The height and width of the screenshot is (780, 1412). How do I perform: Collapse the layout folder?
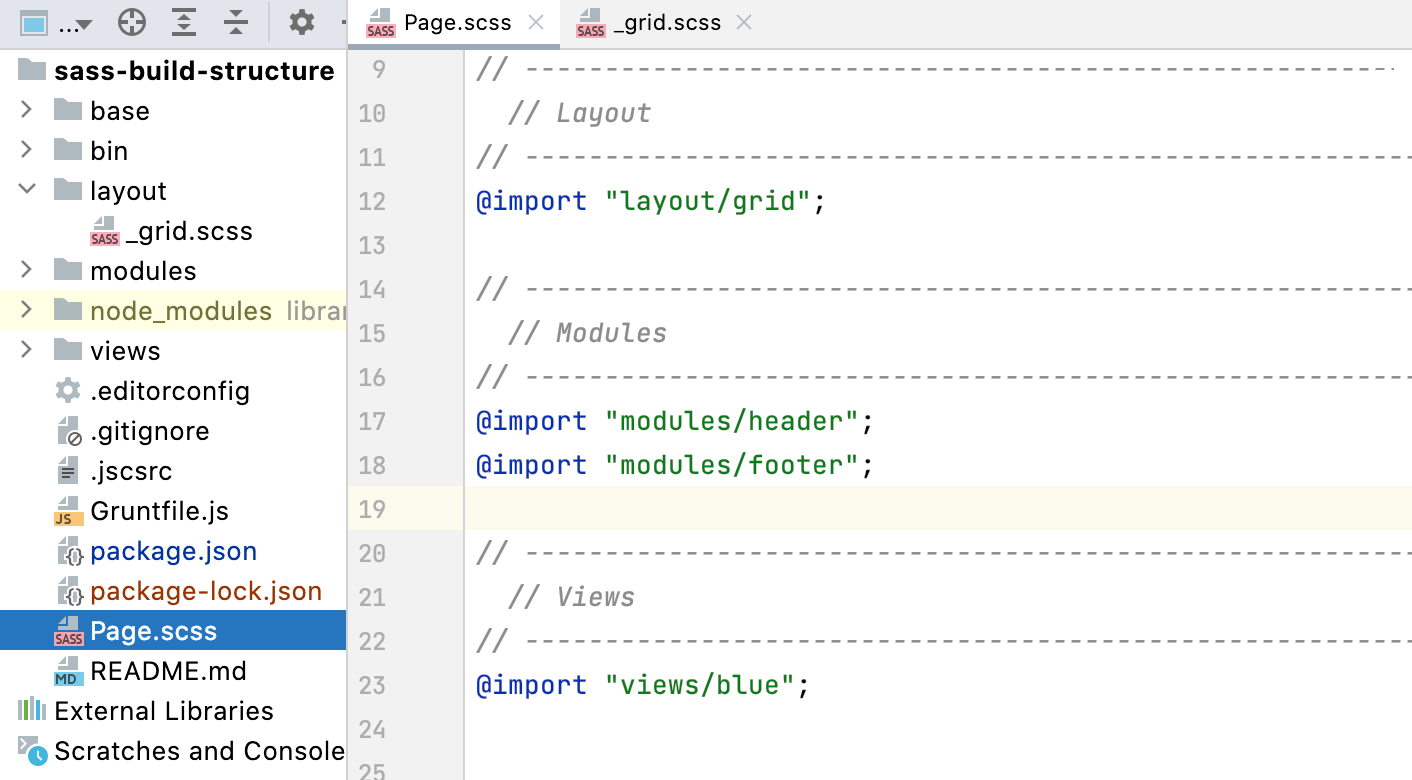point(27,190)
